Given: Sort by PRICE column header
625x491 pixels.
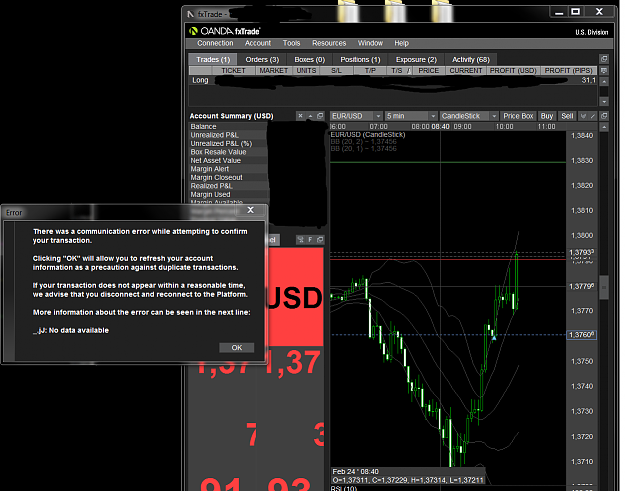Looking at the screenshot, I should point(428,71).
